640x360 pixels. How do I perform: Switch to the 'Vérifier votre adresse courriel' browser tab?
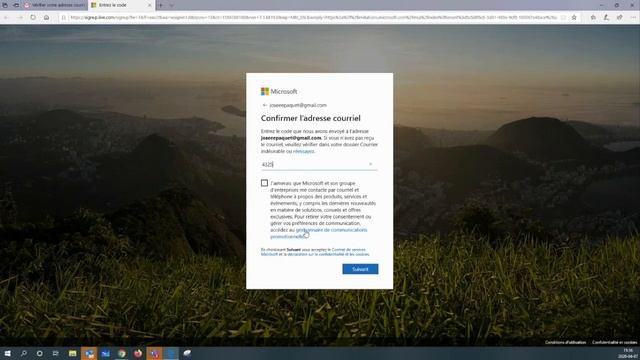pos(54,5)
